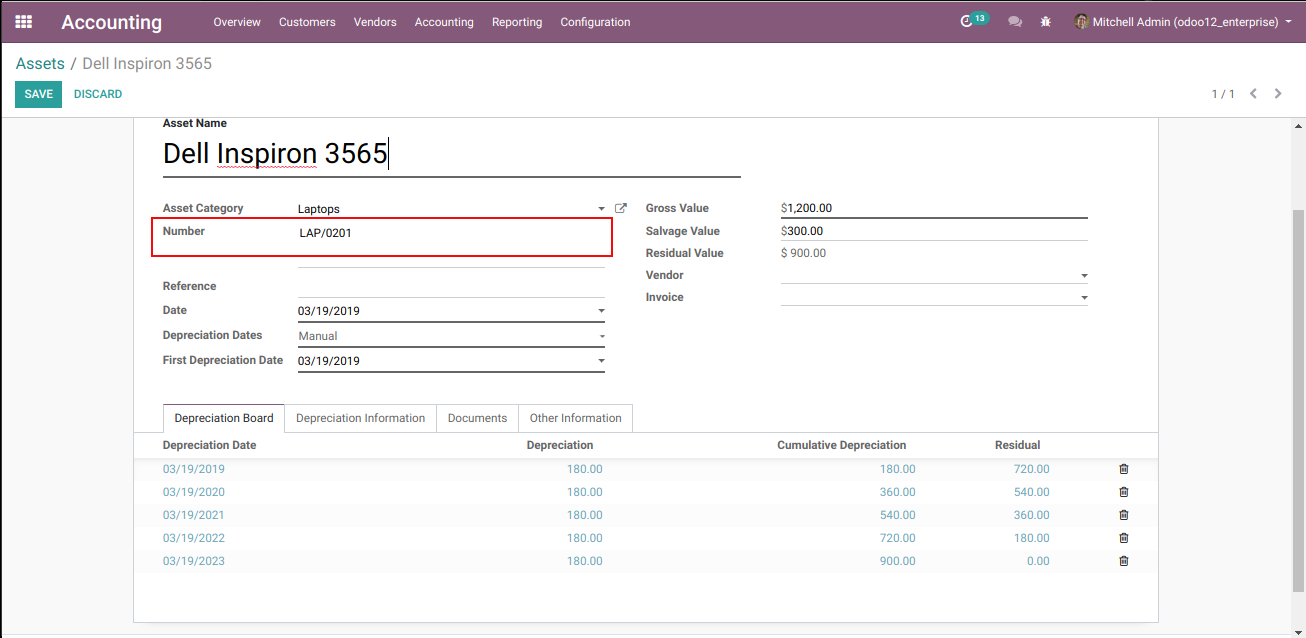The width and height of the screenshot is (1306, 638).
Task: Click the 360.00 cumulative depreciation cell
Action: click(x=897, y=492)
